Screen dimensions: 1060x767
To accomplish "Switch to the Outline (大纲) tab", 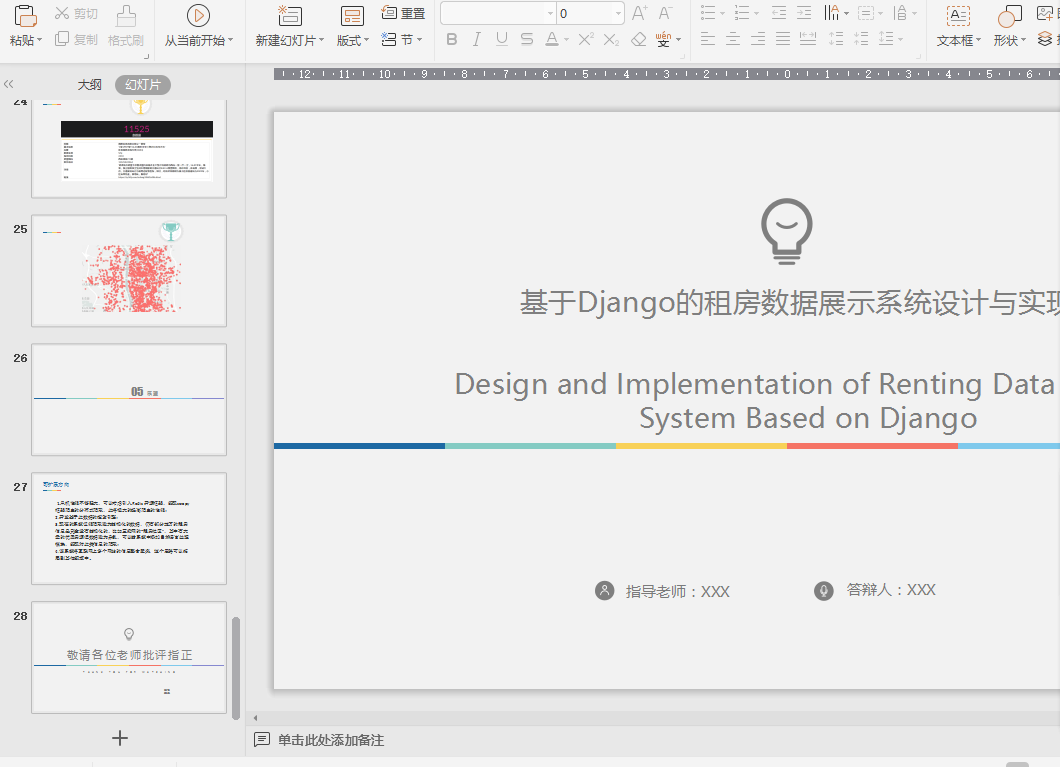I will tap(90, 85).
